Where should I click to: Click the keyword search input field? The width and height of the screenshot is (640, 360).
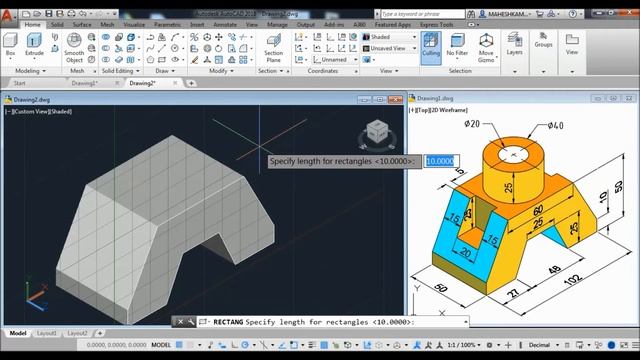point(422,14)
